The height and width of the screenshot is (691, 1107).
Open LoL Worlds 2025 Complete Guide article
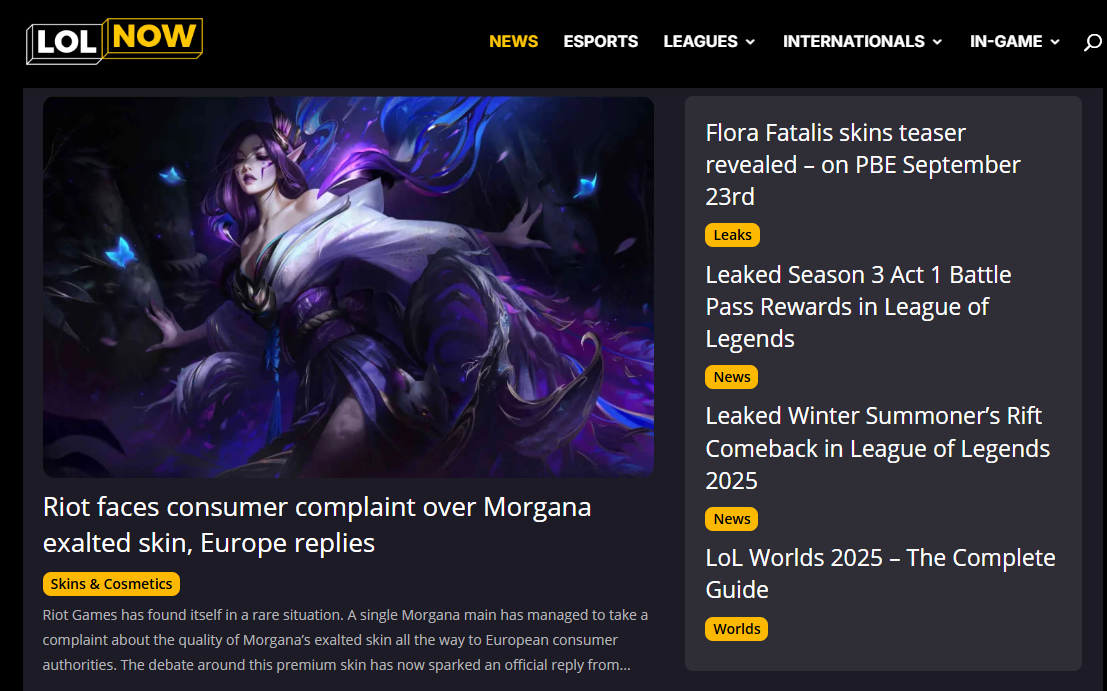880,573
